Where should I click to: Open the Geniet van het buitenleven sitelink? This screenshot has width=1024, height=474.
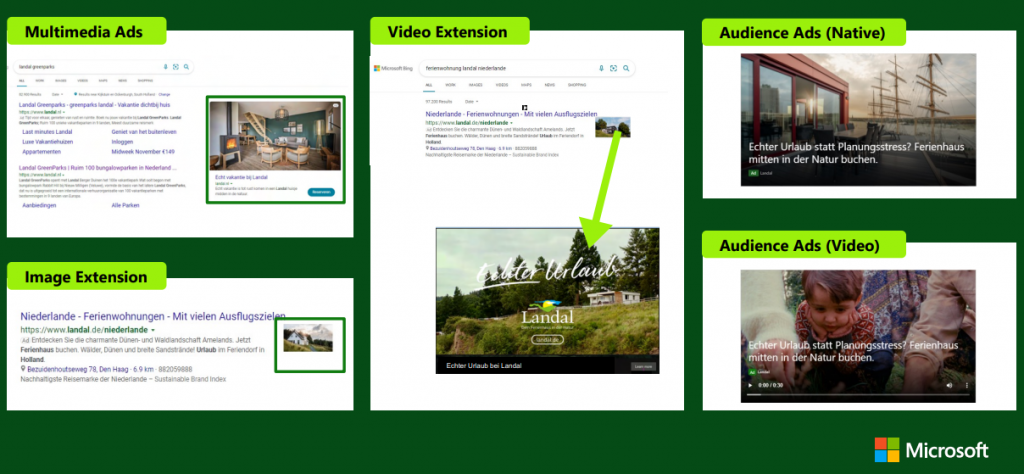coord(144,132)
